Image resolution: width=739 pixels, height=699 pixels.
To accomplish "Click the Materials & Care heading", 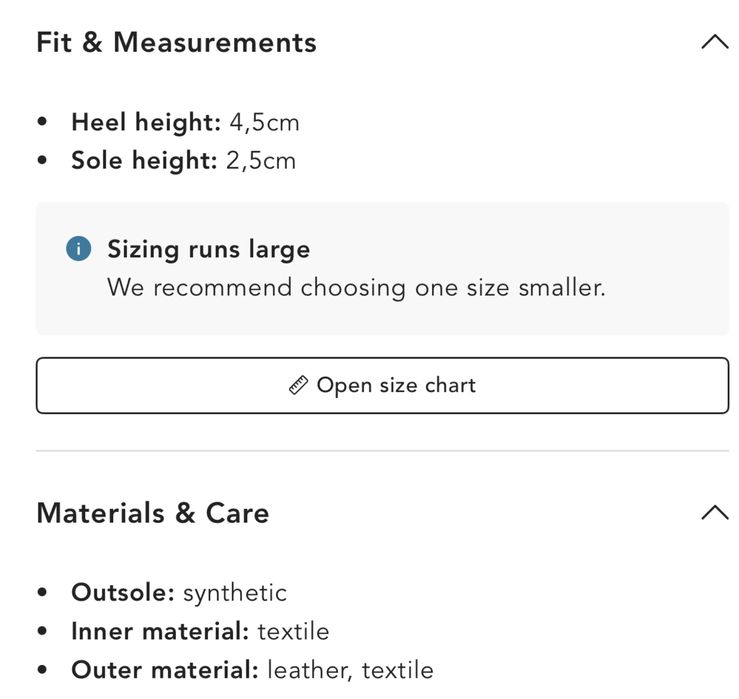I will click(x=153, y=513).
